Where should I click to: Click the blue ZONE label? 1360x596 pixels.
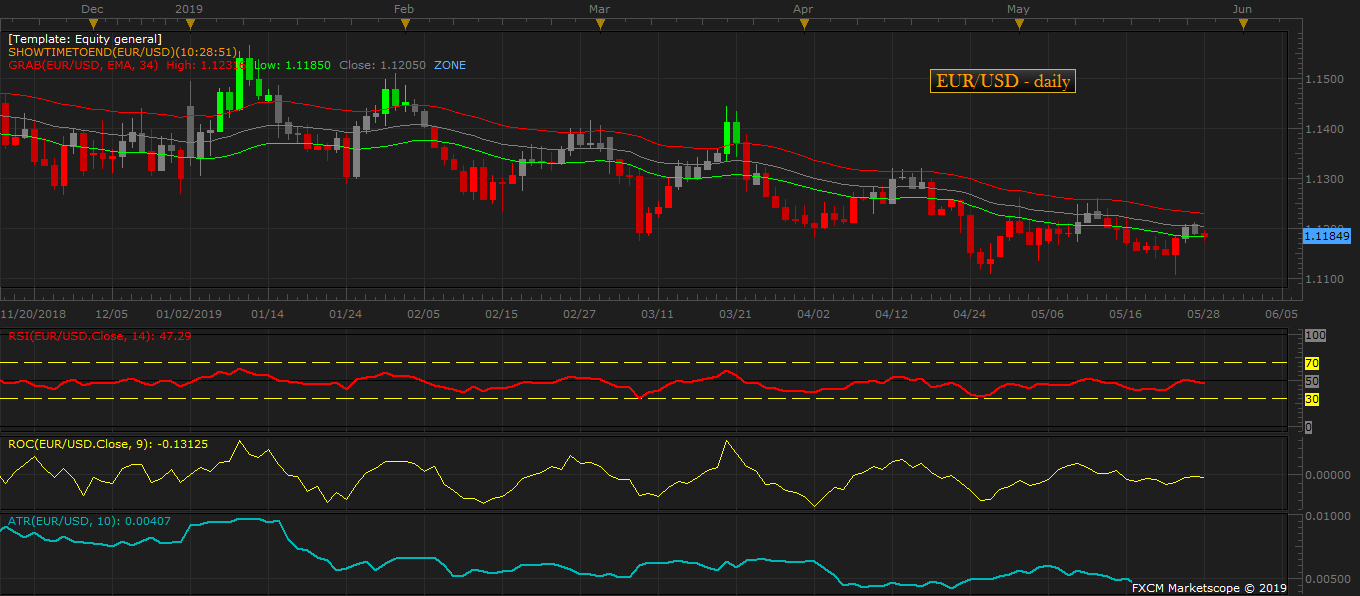(449, 65)
